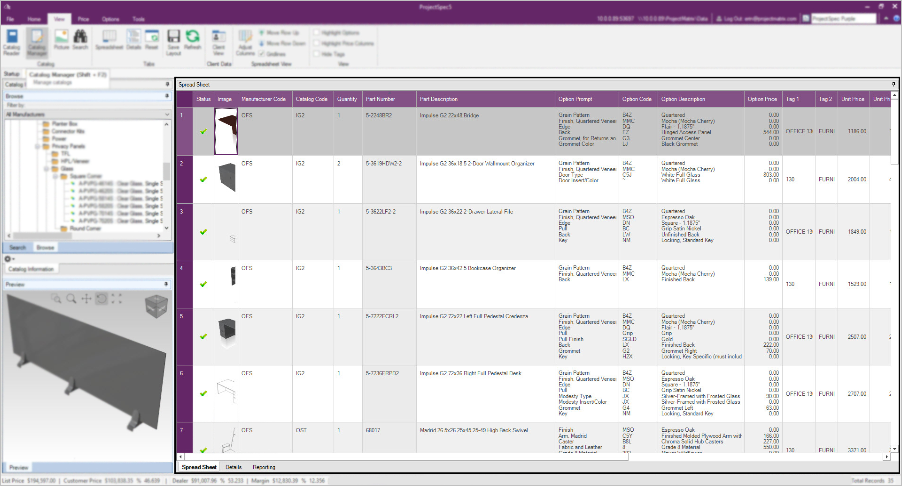Open the gear settings dropdown
This screenshot has height=486, width=902.
pos(9,259)
